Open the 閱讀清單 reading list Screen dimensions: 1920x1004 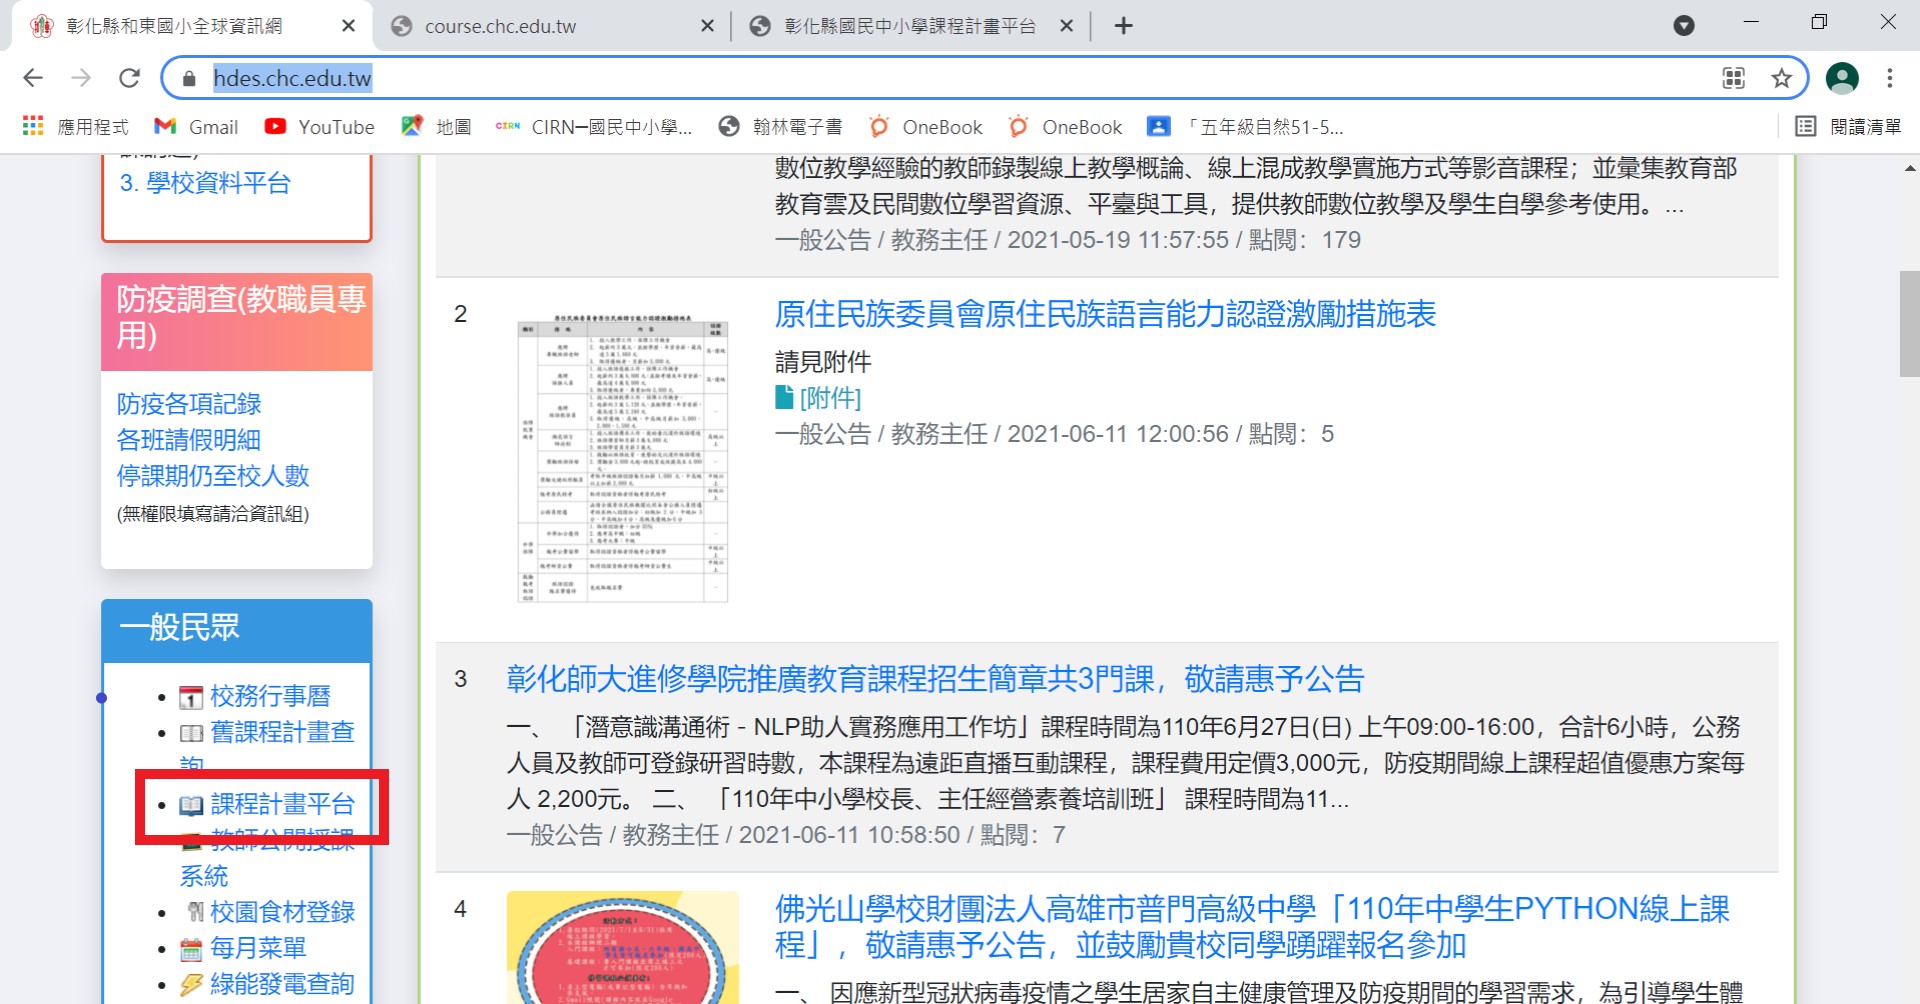[x=1849, y=127]
